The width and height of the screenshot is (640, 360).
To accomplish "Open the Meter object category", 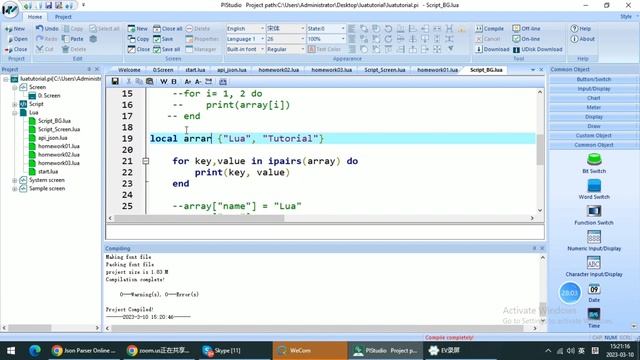I will tap(593, 107).
